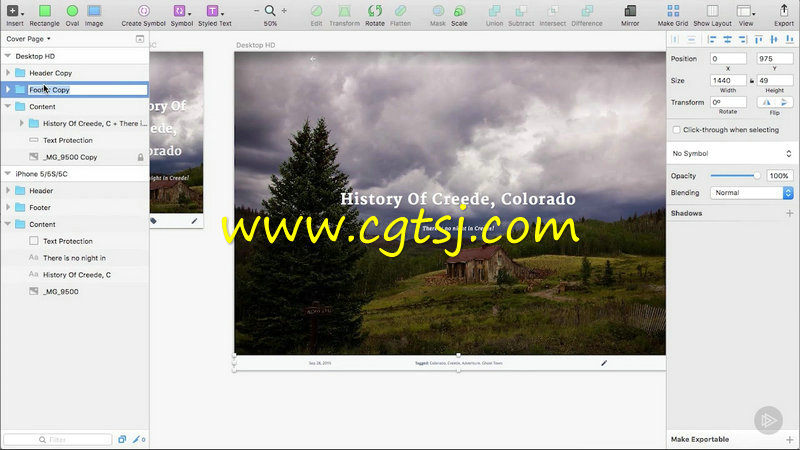Click the Width size field
800x450 pixels.
click(728, 81)
